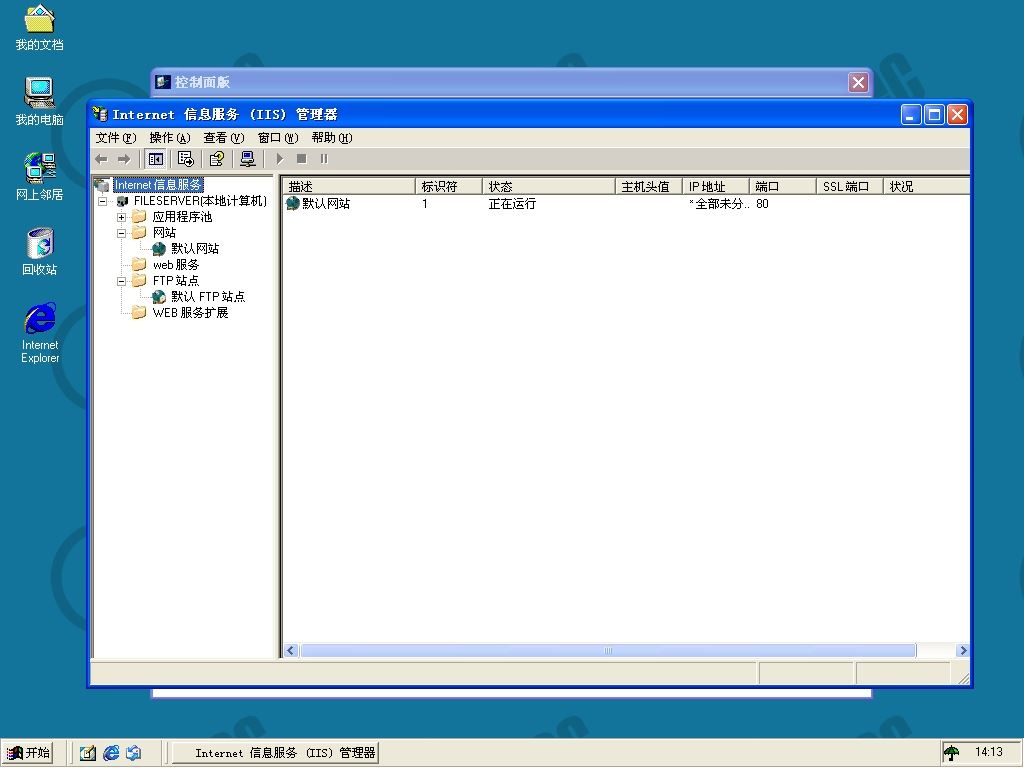Viewport: 1024px width, 768px height.
Task: Collapse the FILESERVER tree node
Action: pos(103,201)
